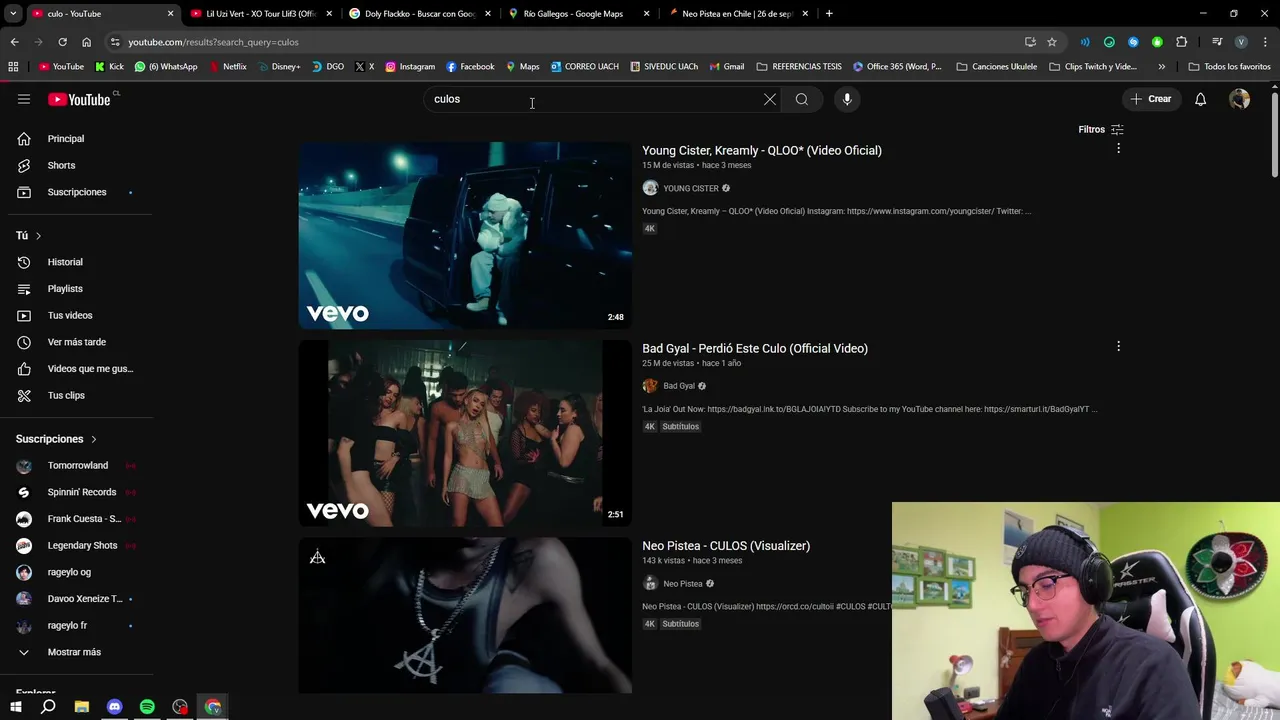Open Filtros search filters

1101,129
